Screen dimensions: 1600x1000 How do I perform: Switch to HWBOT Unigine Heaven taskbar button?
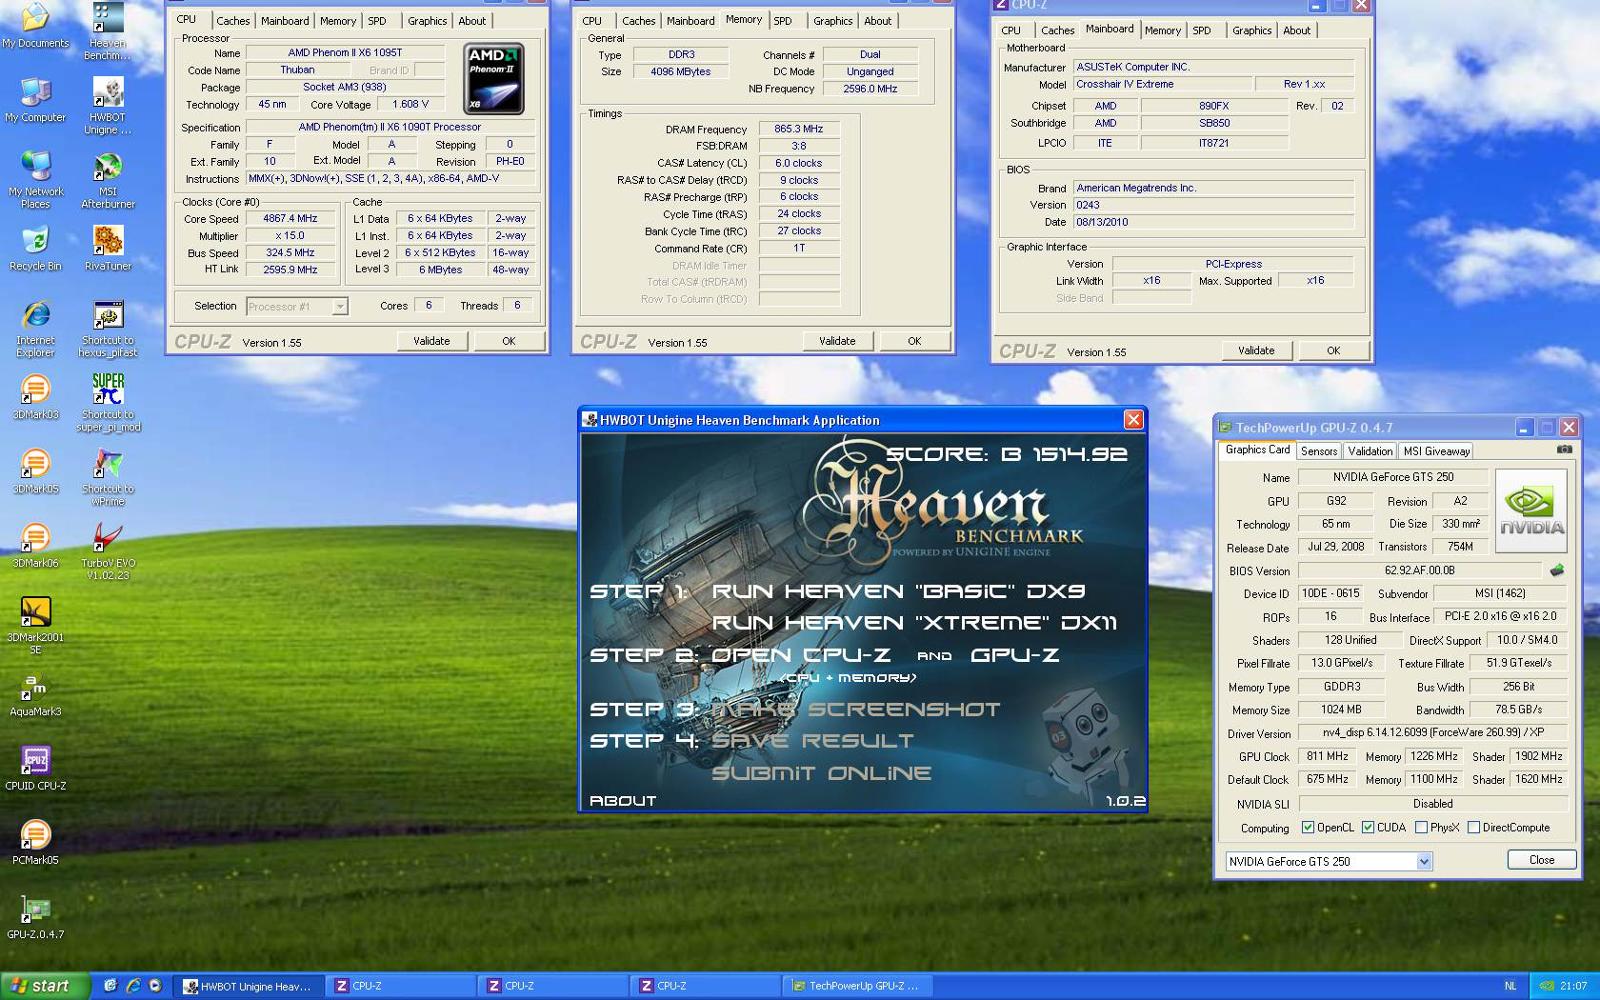point(248,986)
